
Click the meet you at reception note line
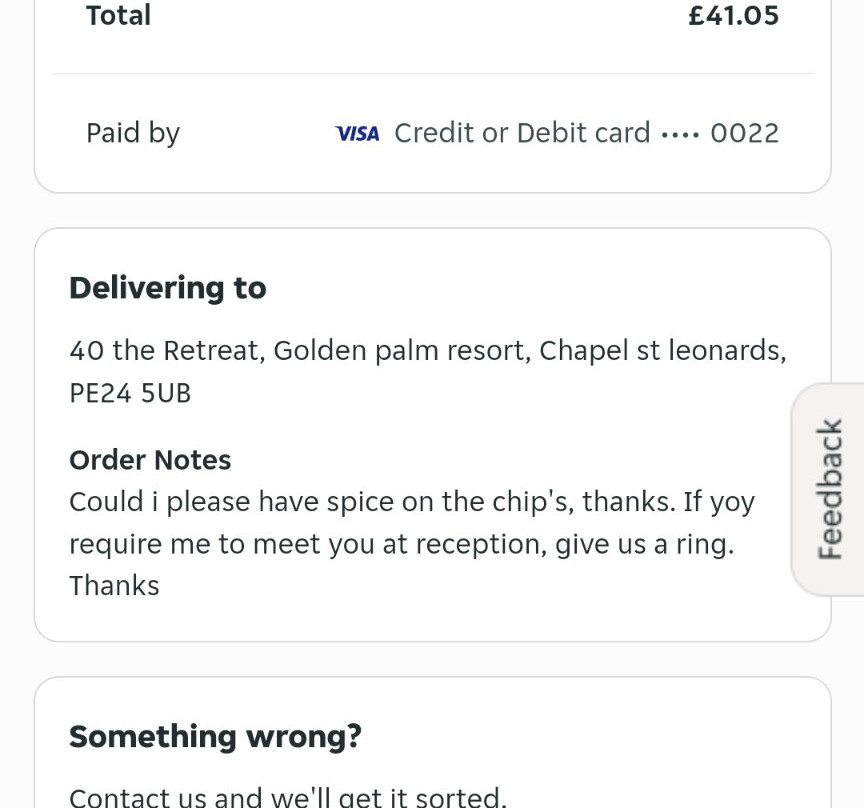(x=400, y=544)
